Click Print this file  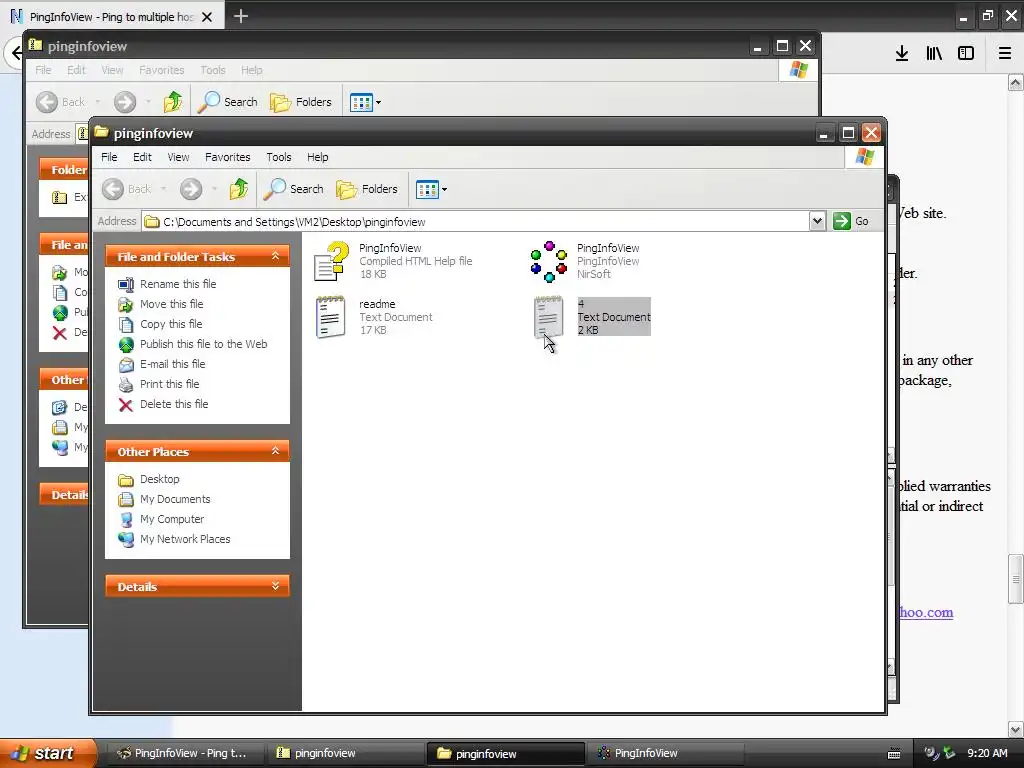coord(169,384)
